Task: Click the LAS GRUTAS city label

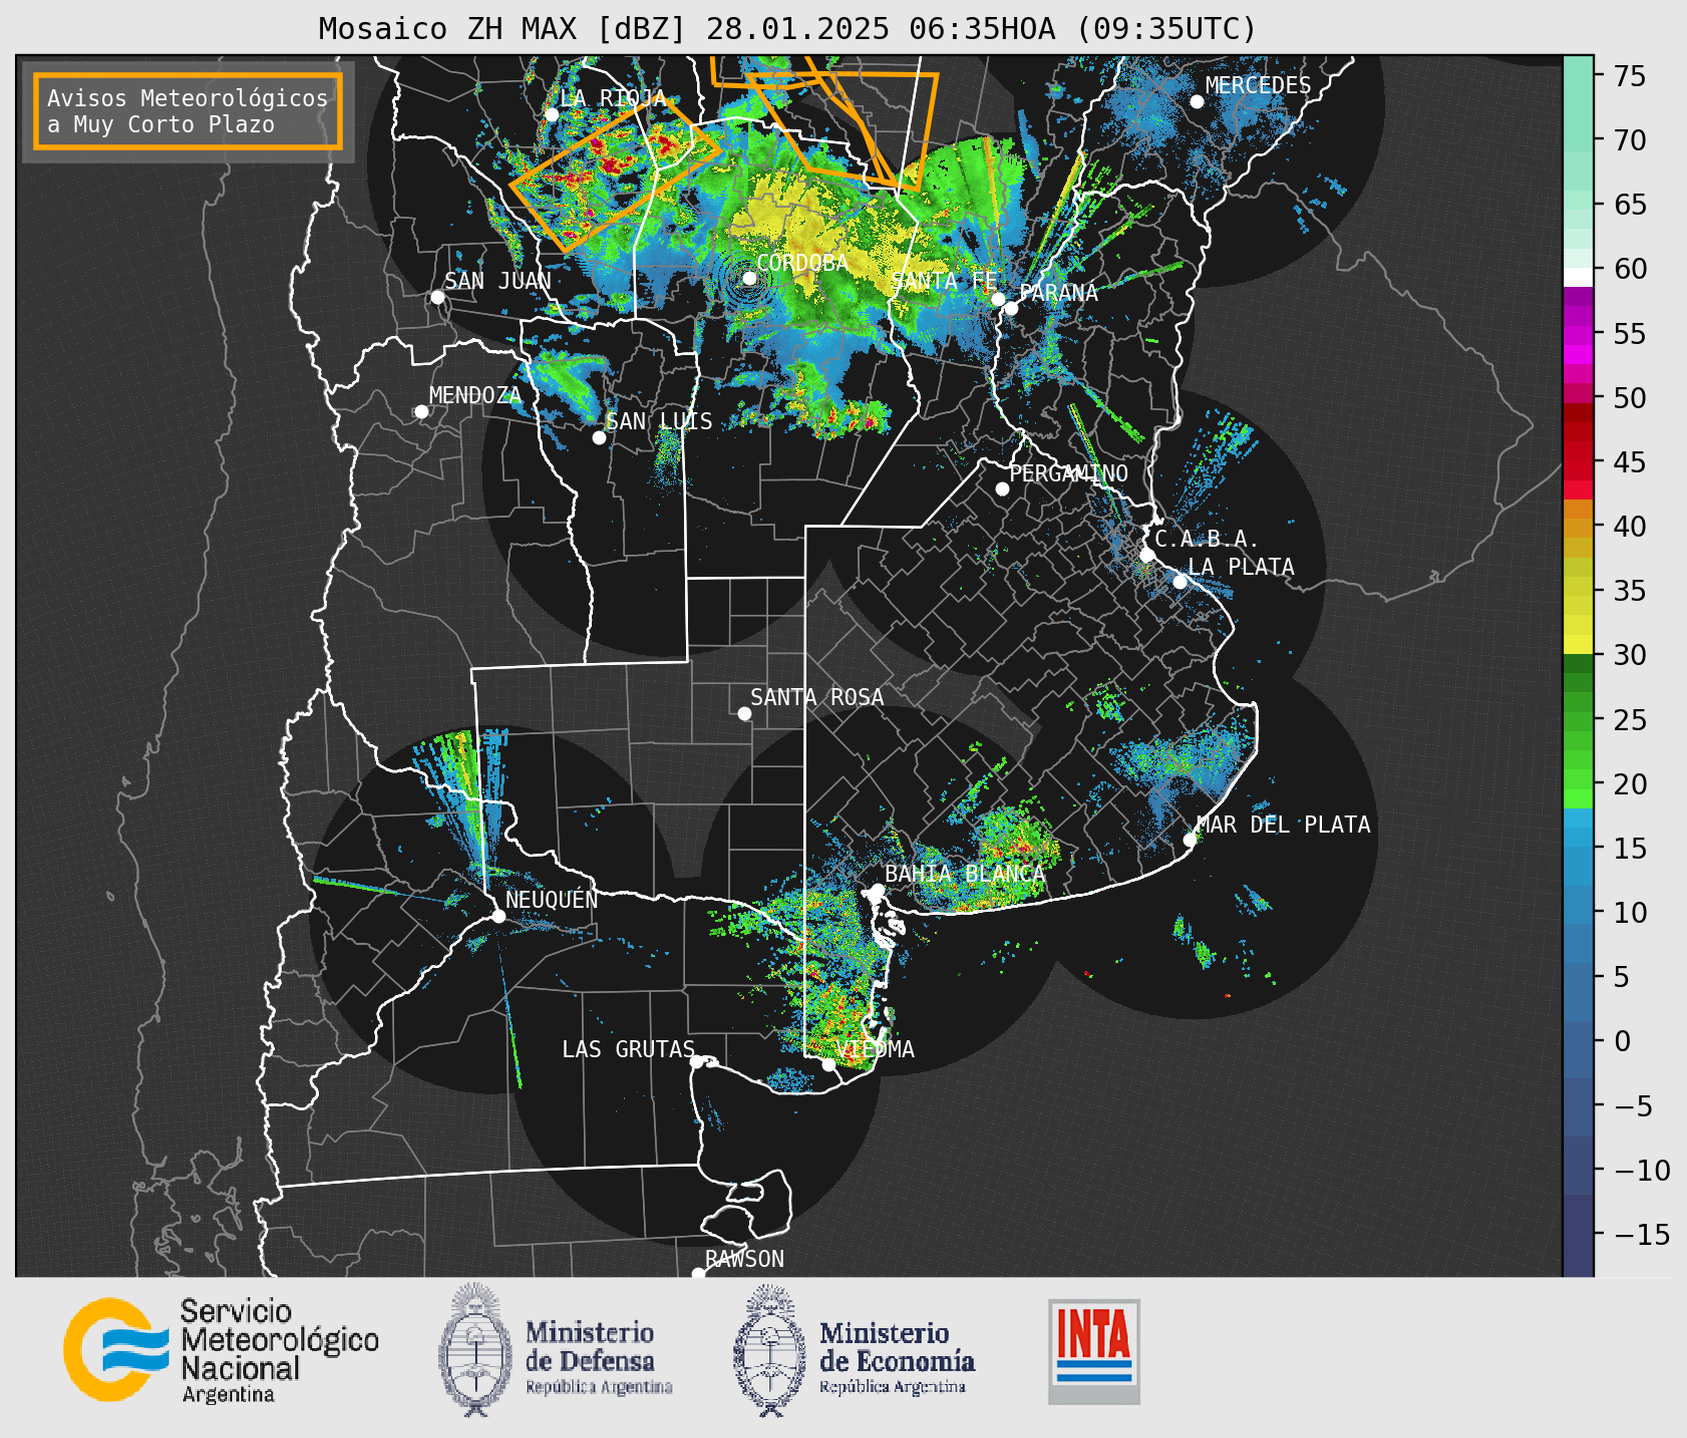Action: point(628,1049)
